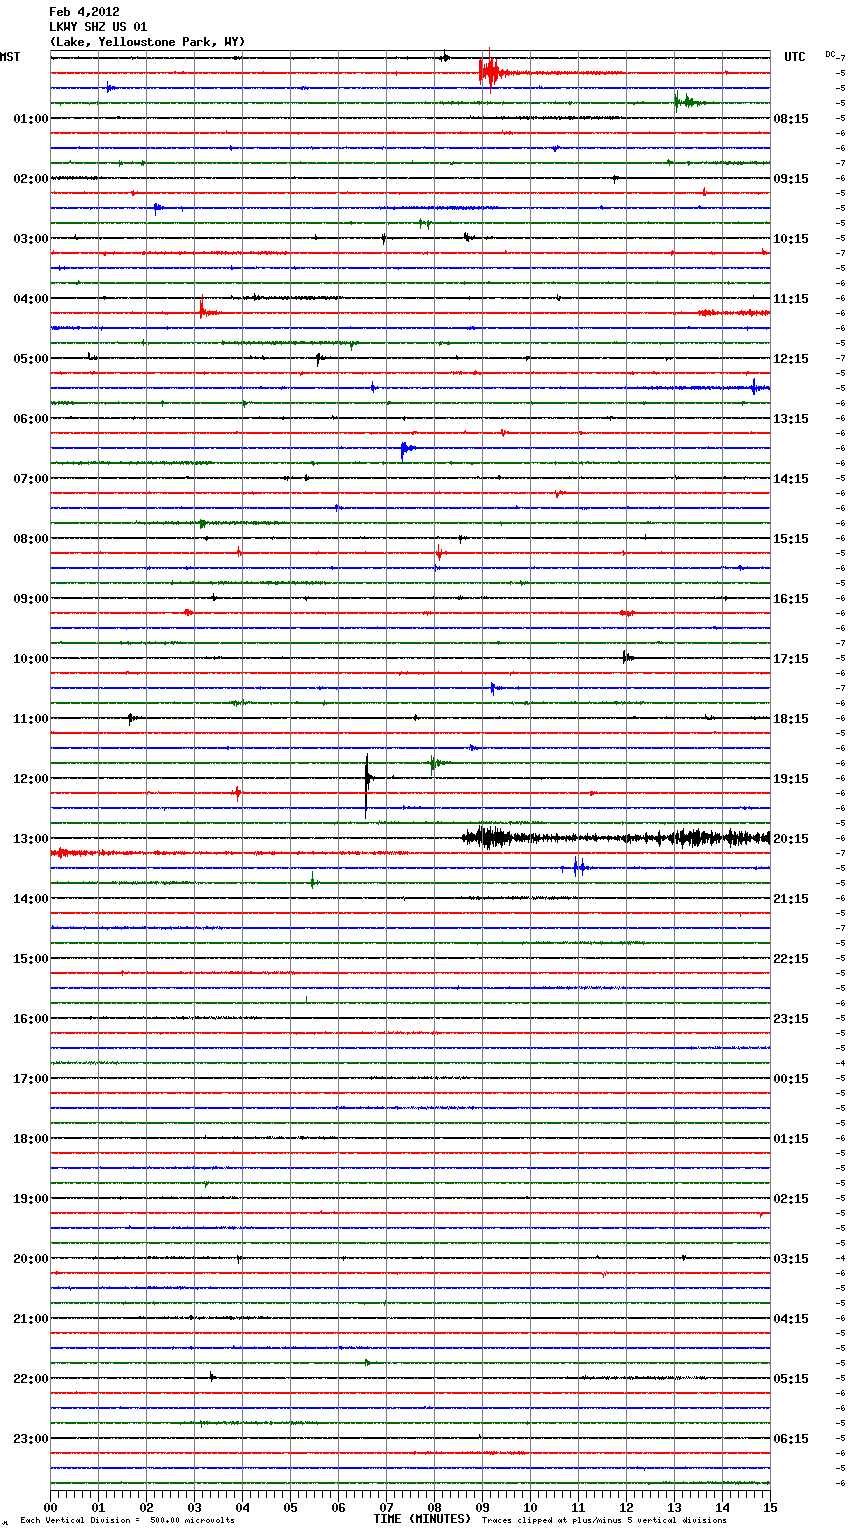
Task: Click the 19:00 MST time label
Action: (x=31, y=1198)
